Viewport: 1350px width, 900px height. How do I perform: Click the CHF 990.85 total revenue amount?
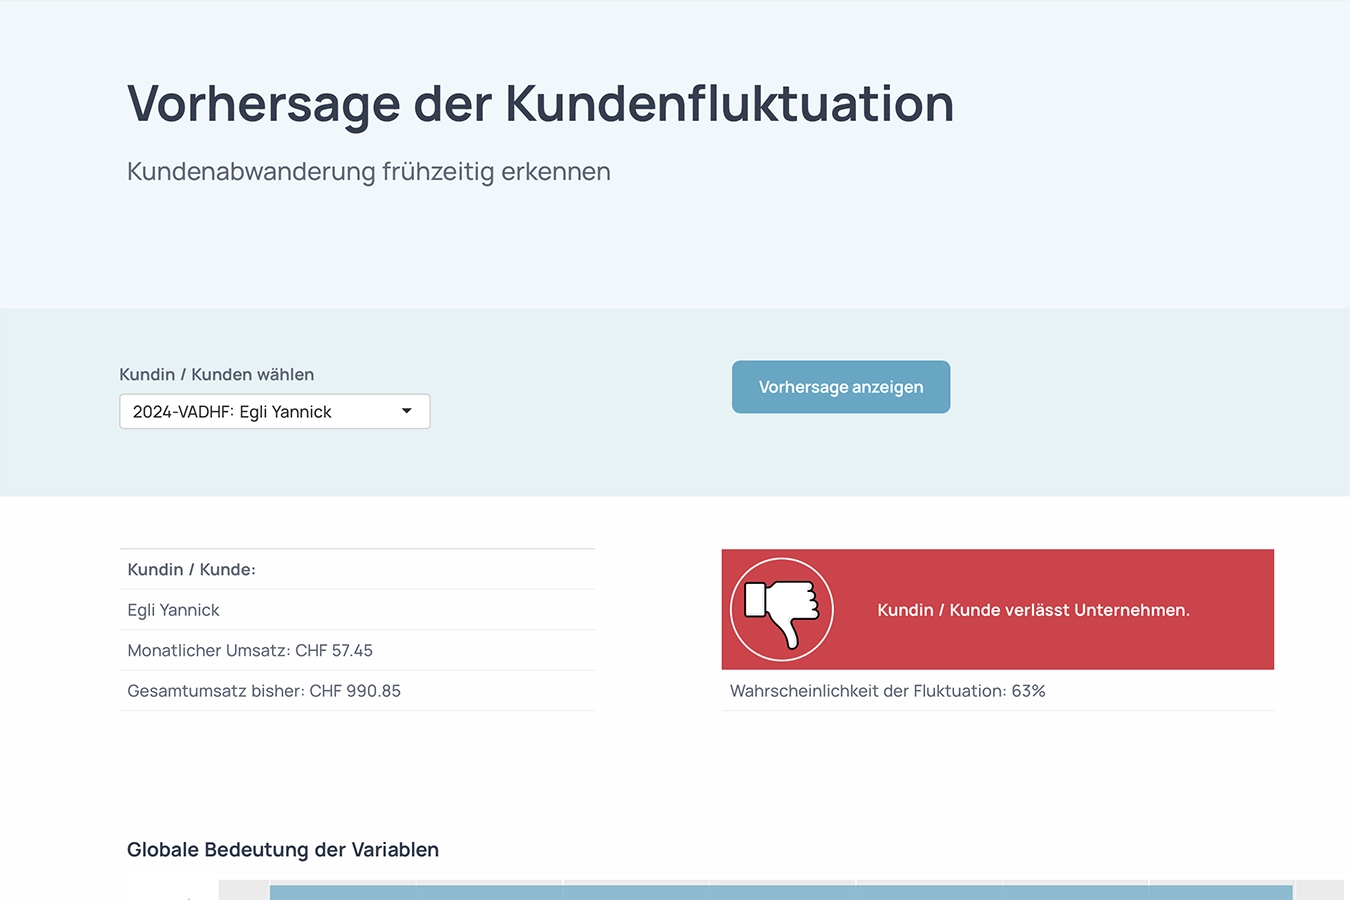(355, 691)
